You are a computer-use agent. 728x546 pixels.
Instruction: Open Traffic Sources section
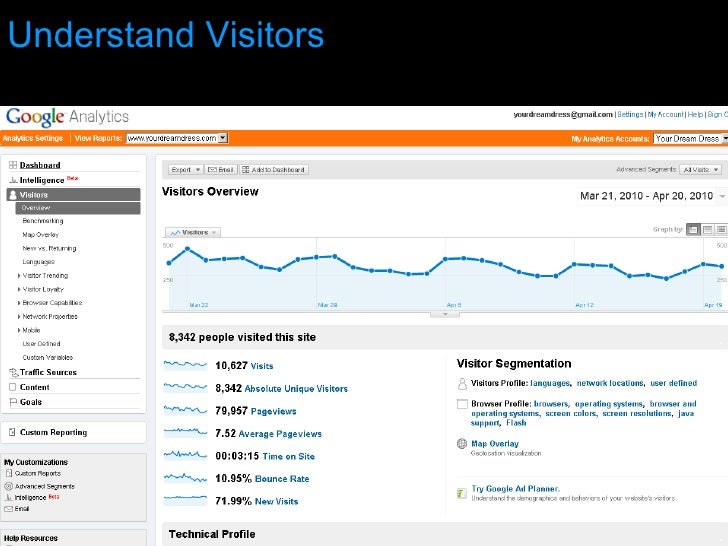click(48, 372)
